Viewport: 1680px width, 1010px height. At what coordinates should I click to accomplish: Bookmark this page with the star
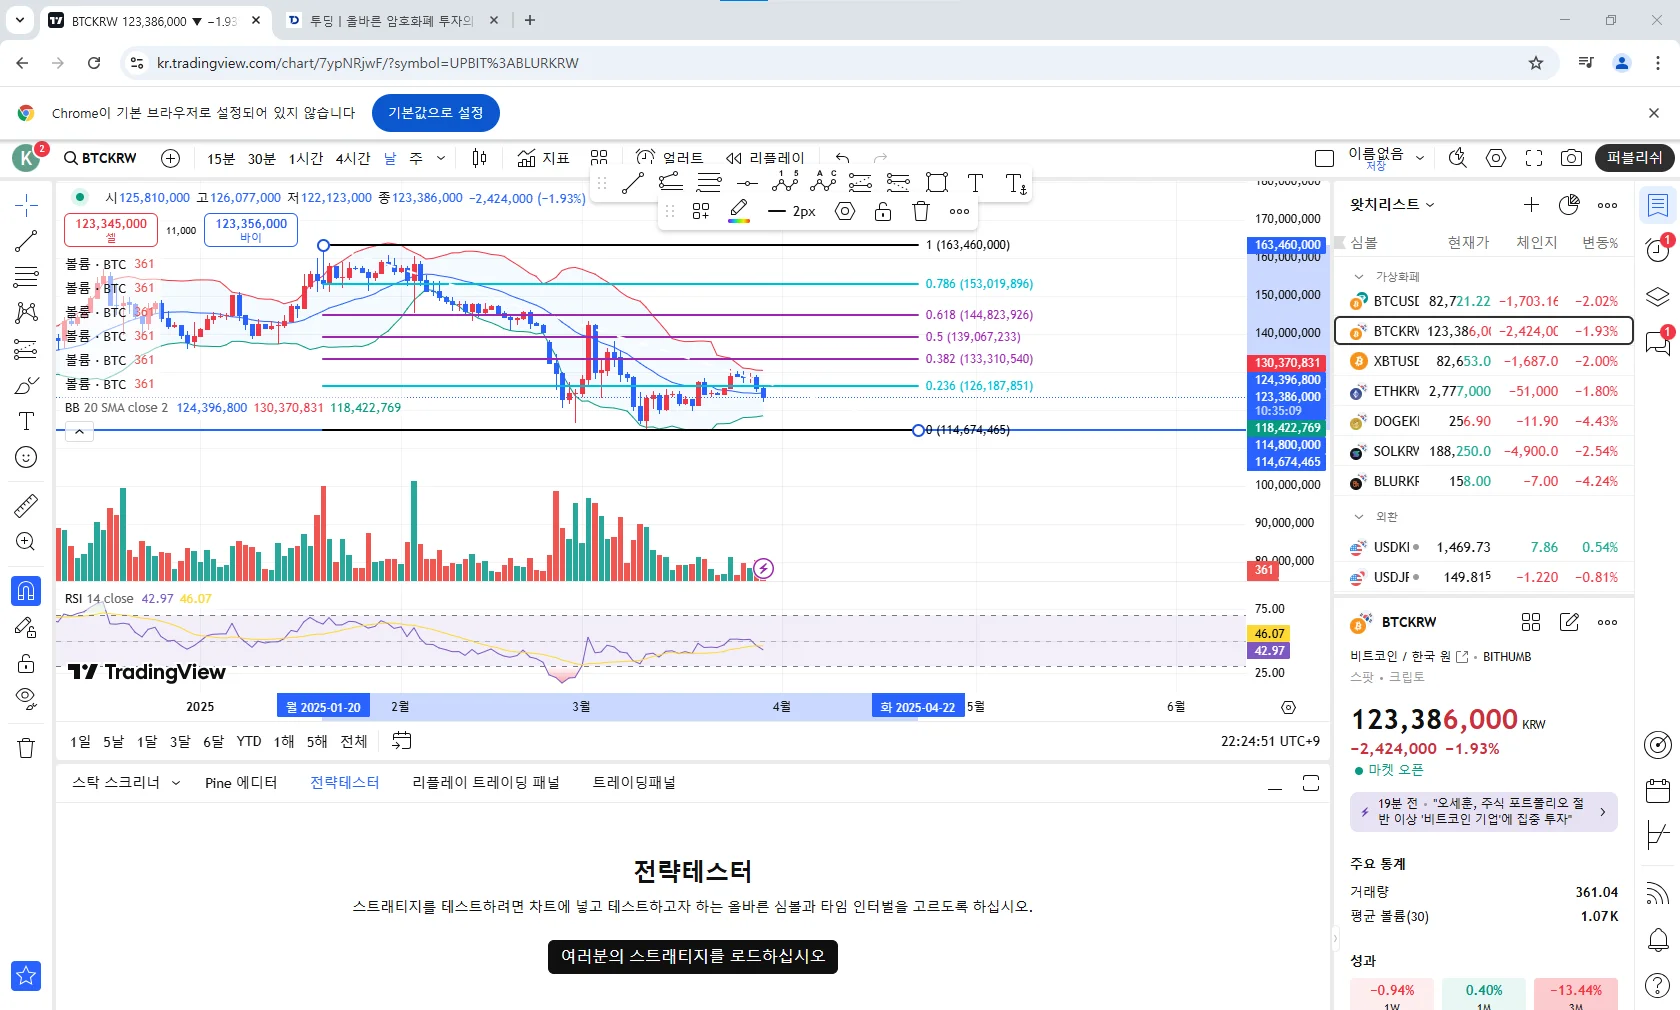coord(1536,63)
